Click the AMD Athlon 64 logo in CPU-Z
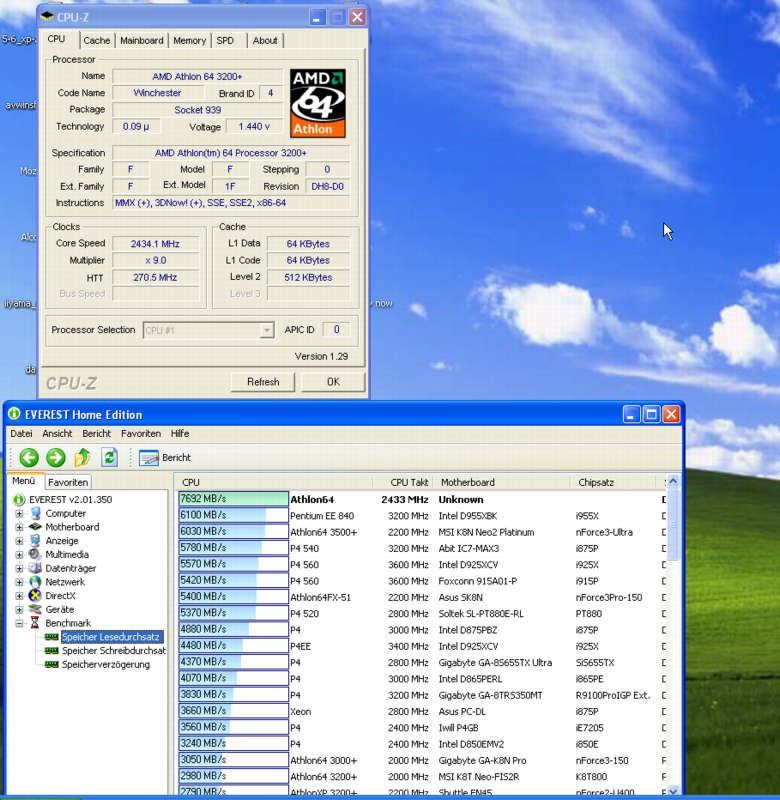This screenshot has width=780, height=800. (318, 104)
